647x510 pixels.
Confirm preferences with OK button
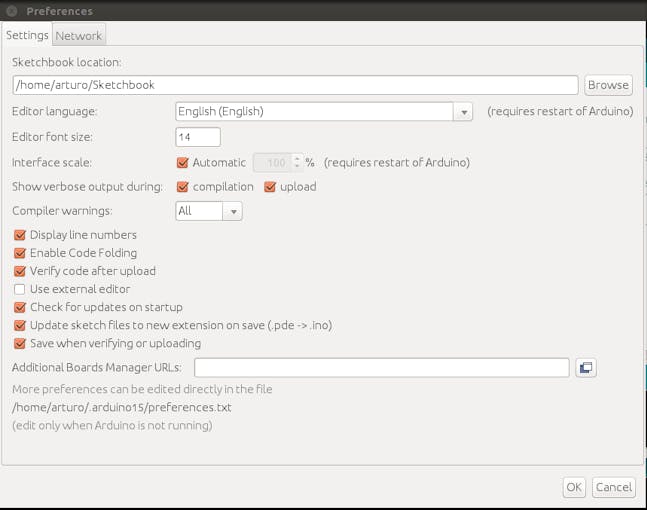tap(574, 487)
